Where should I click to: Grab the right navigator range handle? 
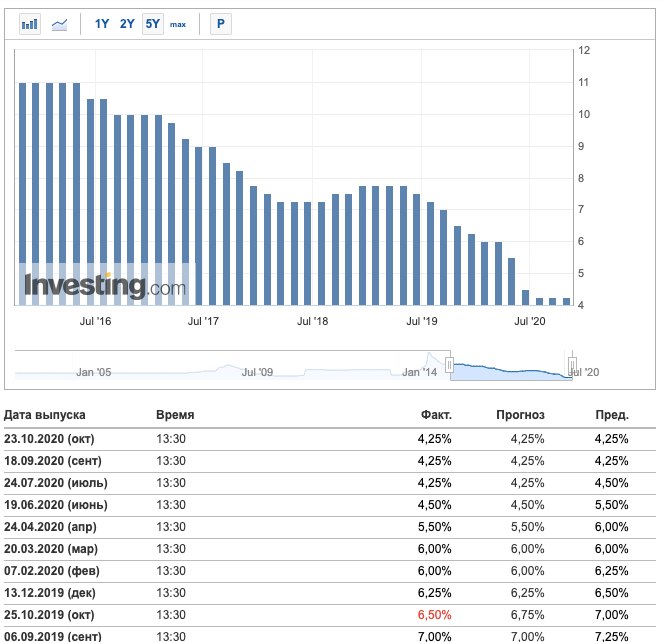click(572, 364)
